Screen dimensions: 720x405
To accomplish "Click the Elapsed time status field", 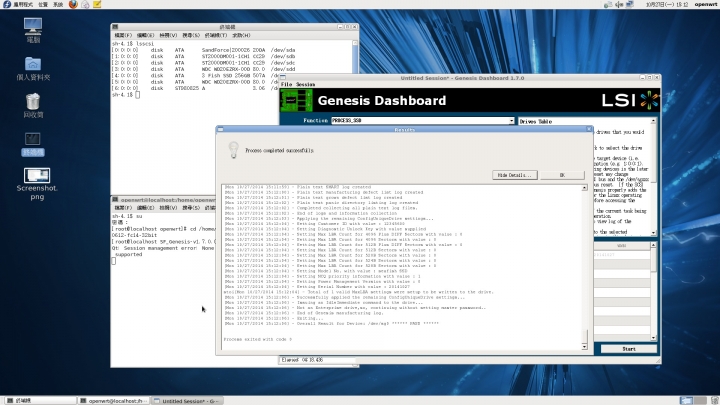I will click(317, 360).
